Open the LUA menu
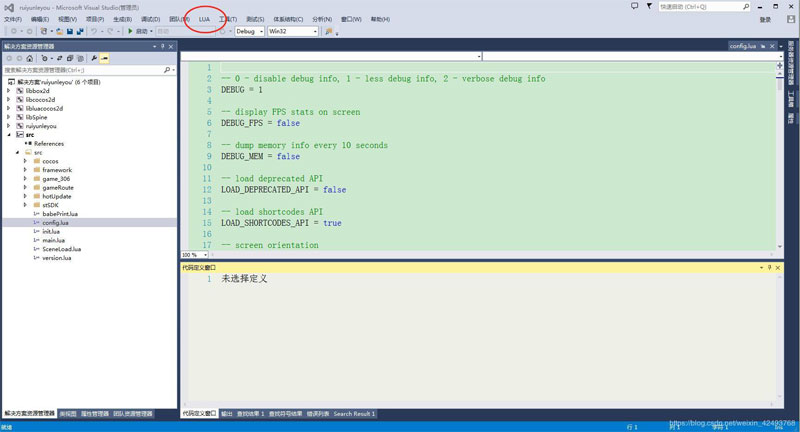 pos(204,19)
